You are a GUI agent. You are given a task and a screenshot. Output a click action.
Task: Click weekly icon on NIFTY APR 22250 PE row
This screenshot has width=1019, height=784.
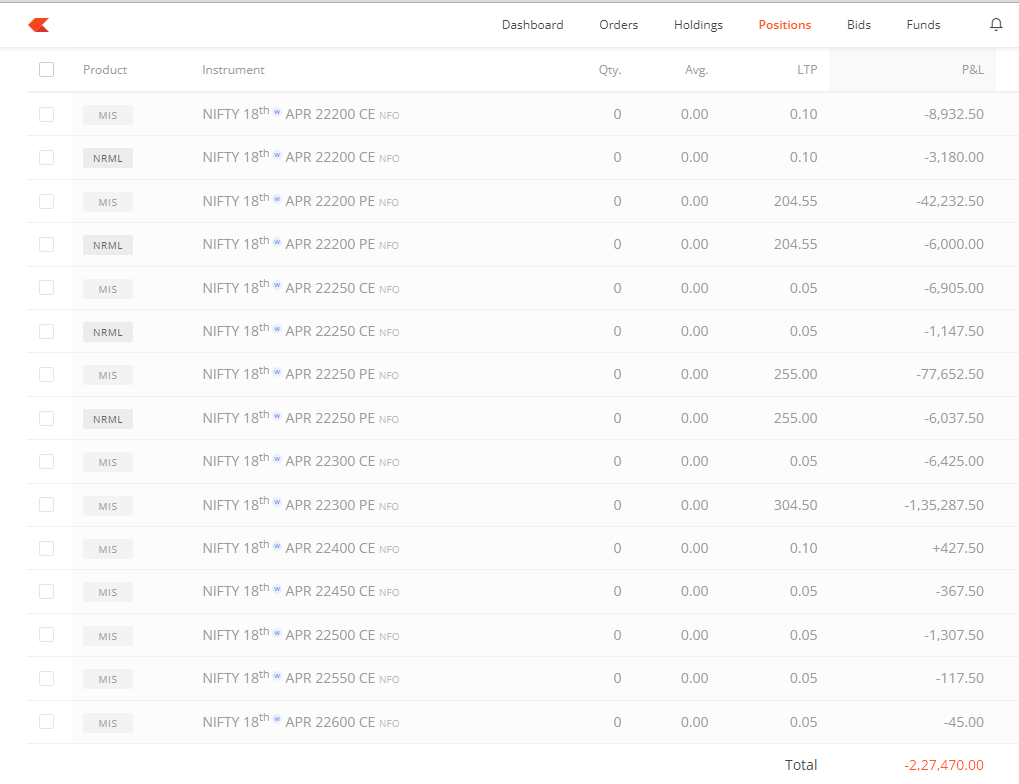click(277, 372)
